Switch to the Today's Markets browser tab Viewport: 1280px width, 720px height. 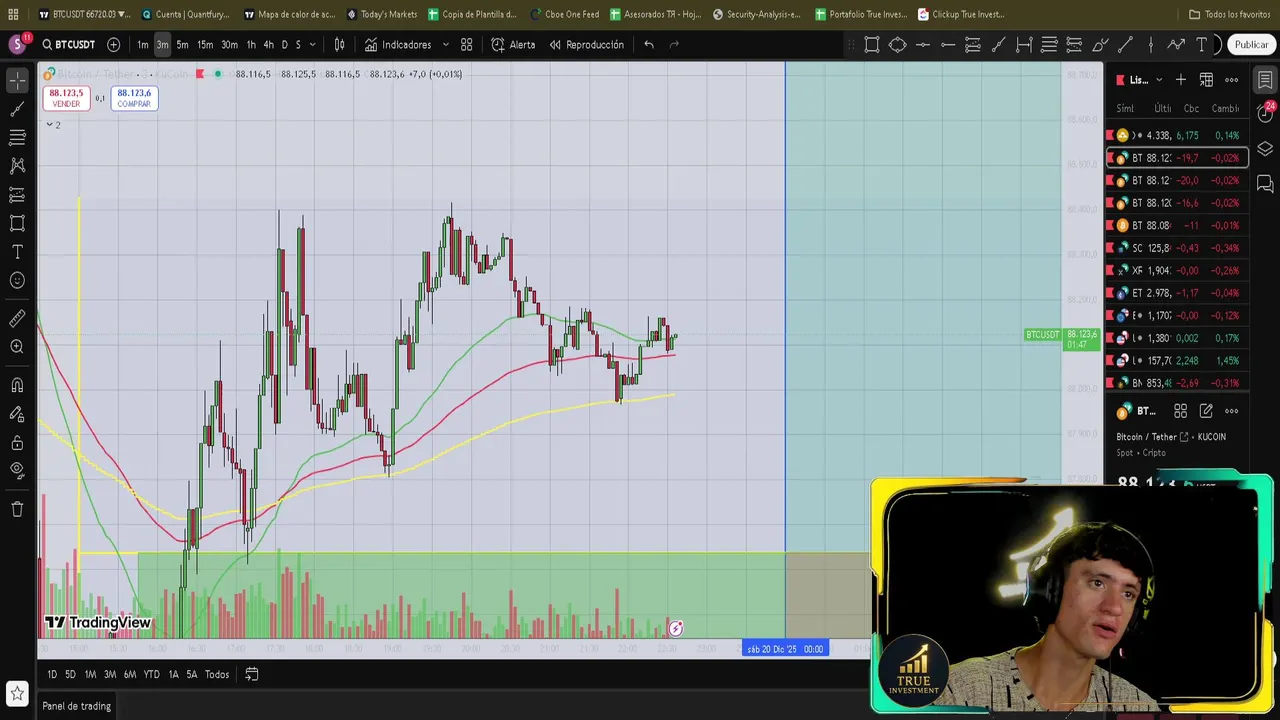tap(382, 14)
